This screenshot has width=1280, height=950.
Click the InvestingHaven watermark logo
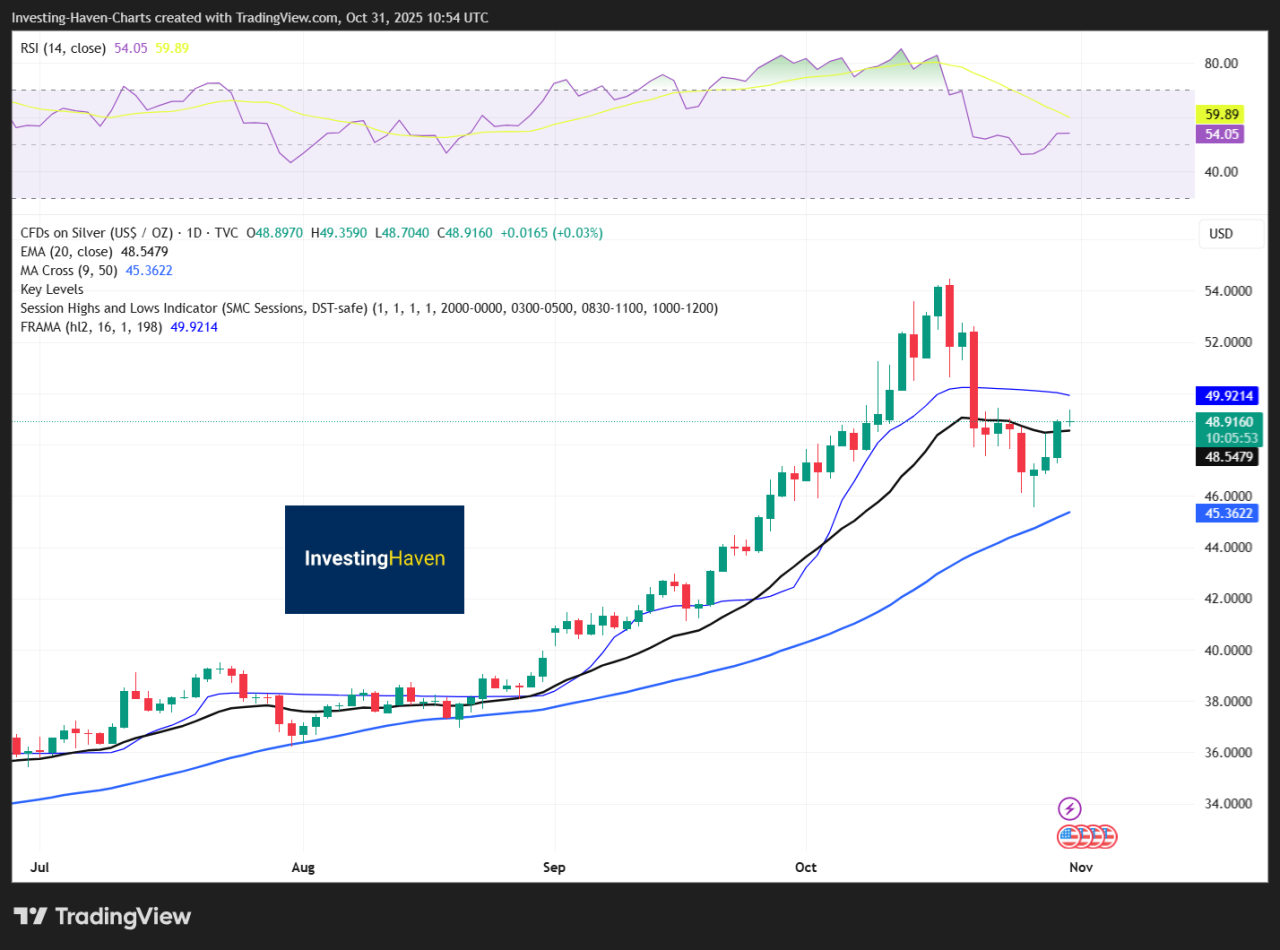(x=374, y=559)
